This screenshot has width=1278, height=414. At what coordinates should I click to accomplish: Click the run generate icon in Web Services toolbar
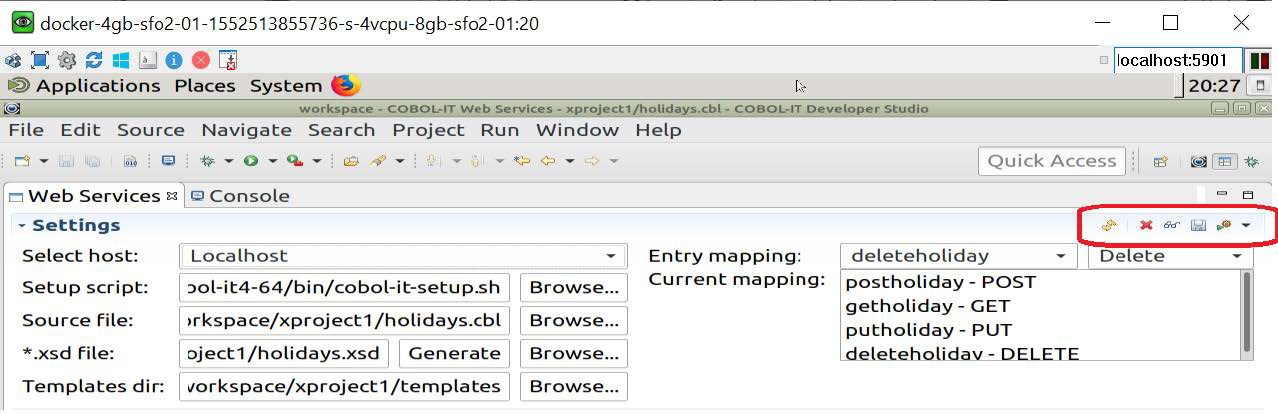[1223, 225]
